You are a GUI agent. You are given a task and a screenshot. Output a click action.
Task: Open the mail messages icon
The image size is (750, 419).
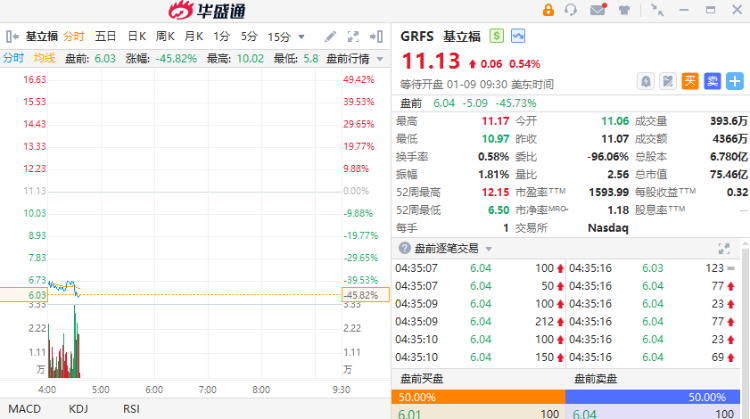coord(598,10)
